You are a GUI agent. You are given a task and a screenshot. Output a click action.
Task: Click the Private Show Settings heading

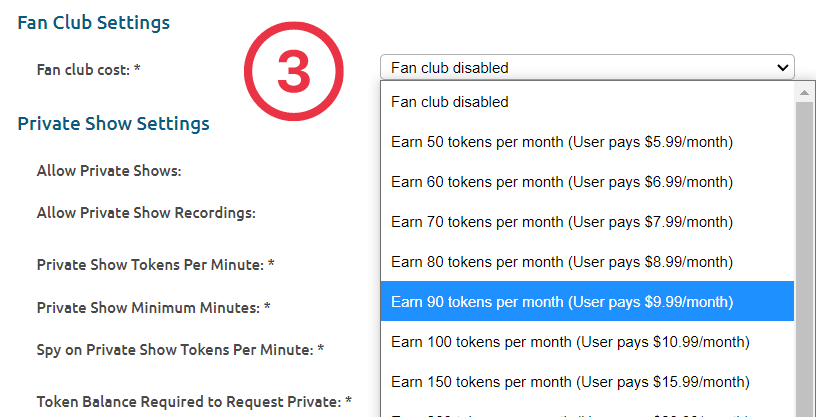pyautogui.click(x=113, y=124)
